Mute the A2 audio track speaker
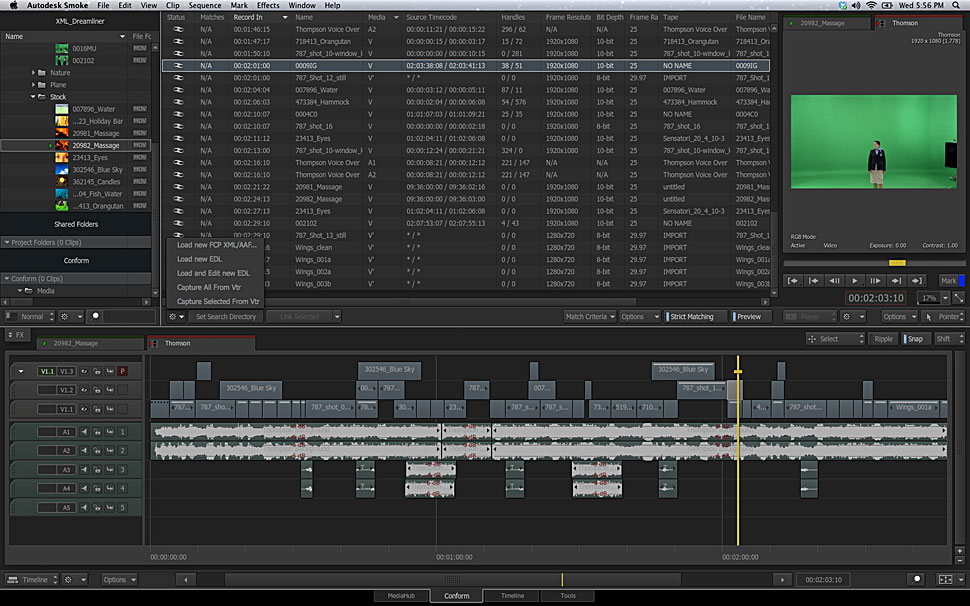The width and height of the screenshot is (970, 606). click(84, 451)
